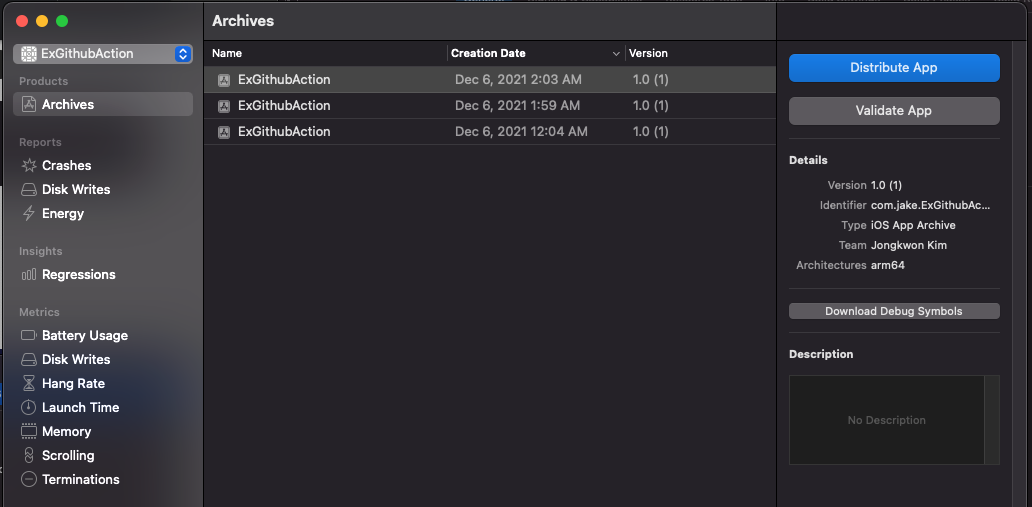Image resolution: width=1032 pixels, height=507 pixels.
Task: Click the Terminations minus-circle icon
Action: 28,479
